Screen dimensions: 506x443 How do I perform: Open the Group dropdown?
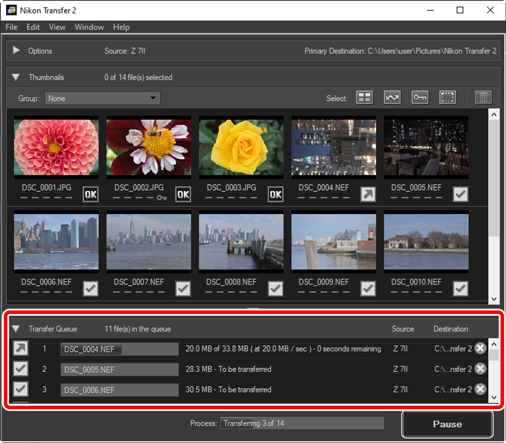click(102, 98)
